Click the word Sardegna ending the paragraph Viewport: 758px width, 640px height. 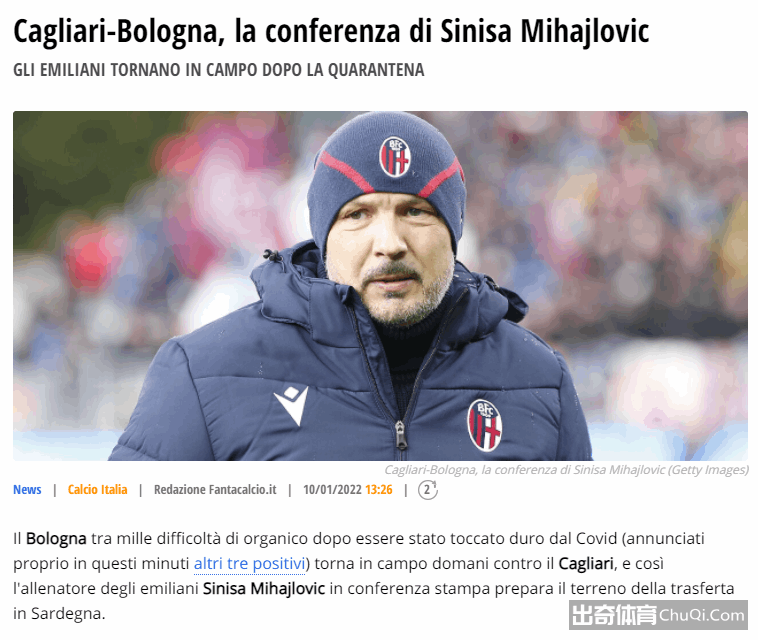(66, 614)
